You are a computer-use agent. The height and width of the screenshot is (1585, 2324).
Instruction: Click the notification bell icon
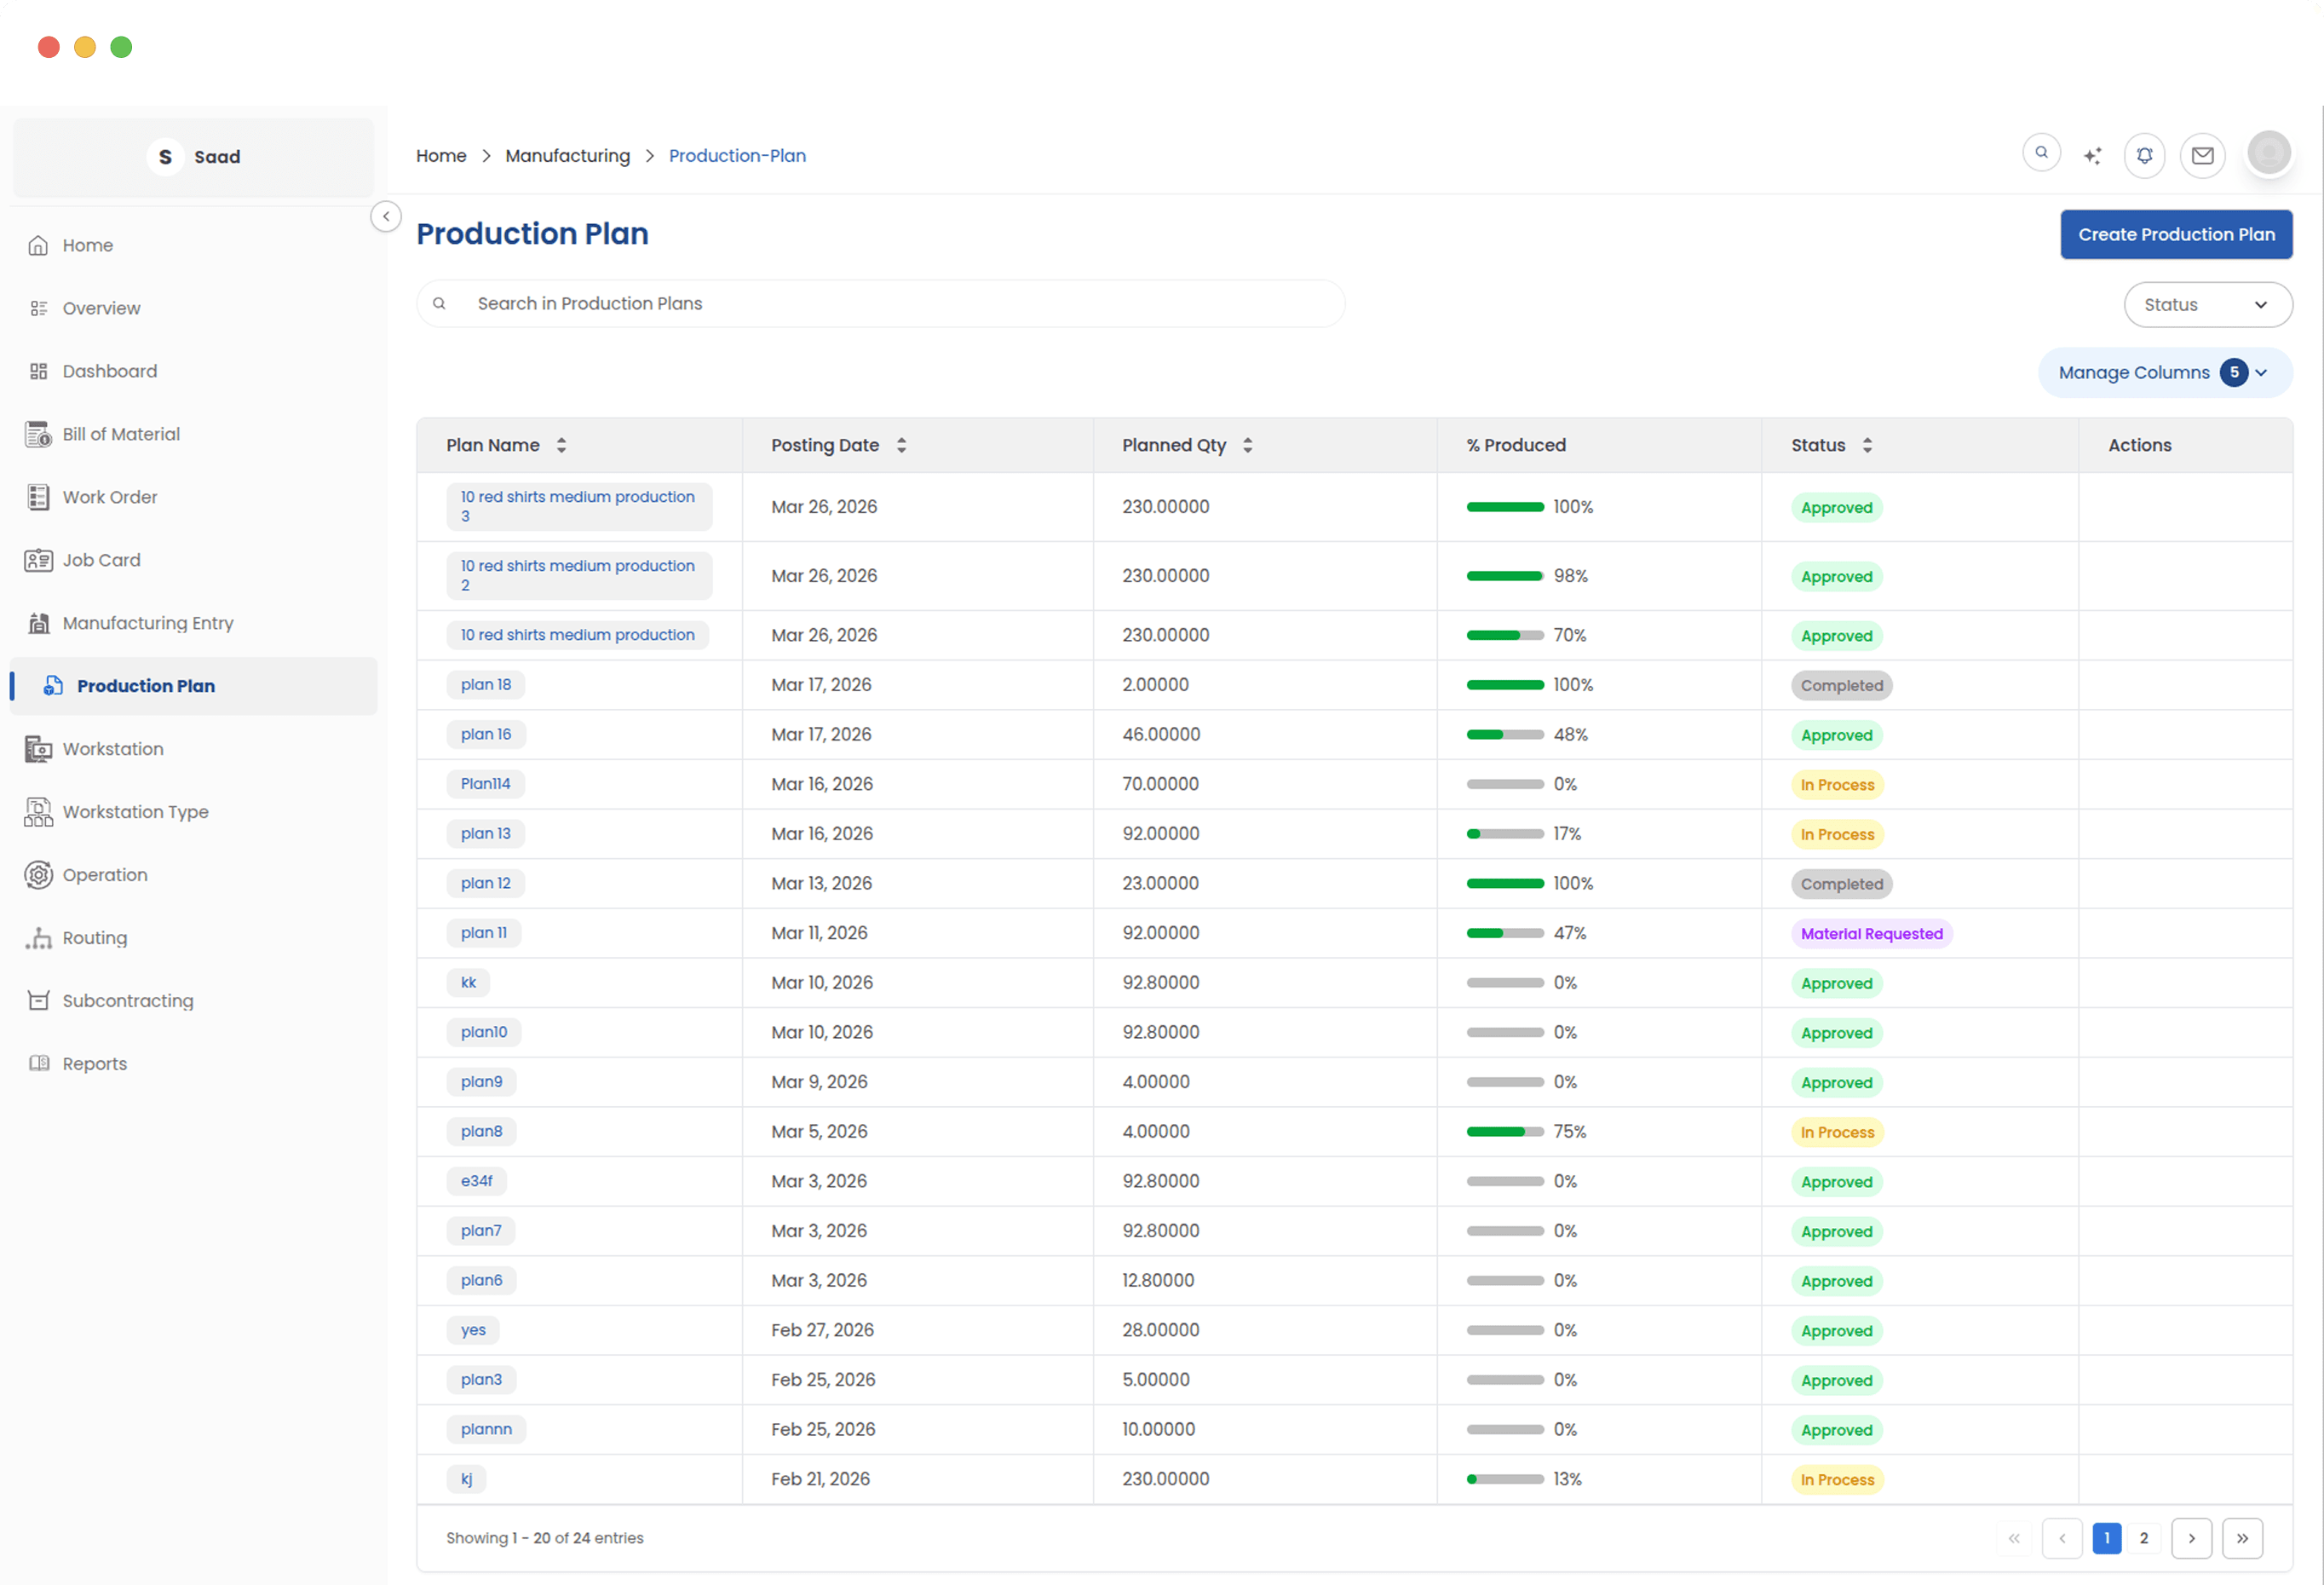click(2144, 155)
